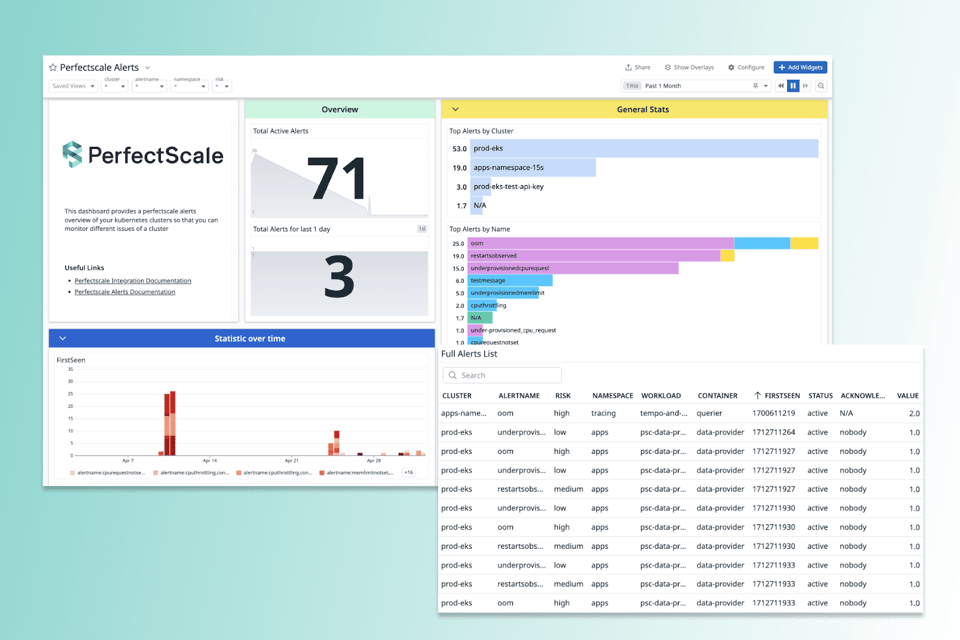Image resolution: width=960 pixels, height=640 pixels.
Task: Click the 1d badge on Total Alerts widget
Action: point(422,228)
